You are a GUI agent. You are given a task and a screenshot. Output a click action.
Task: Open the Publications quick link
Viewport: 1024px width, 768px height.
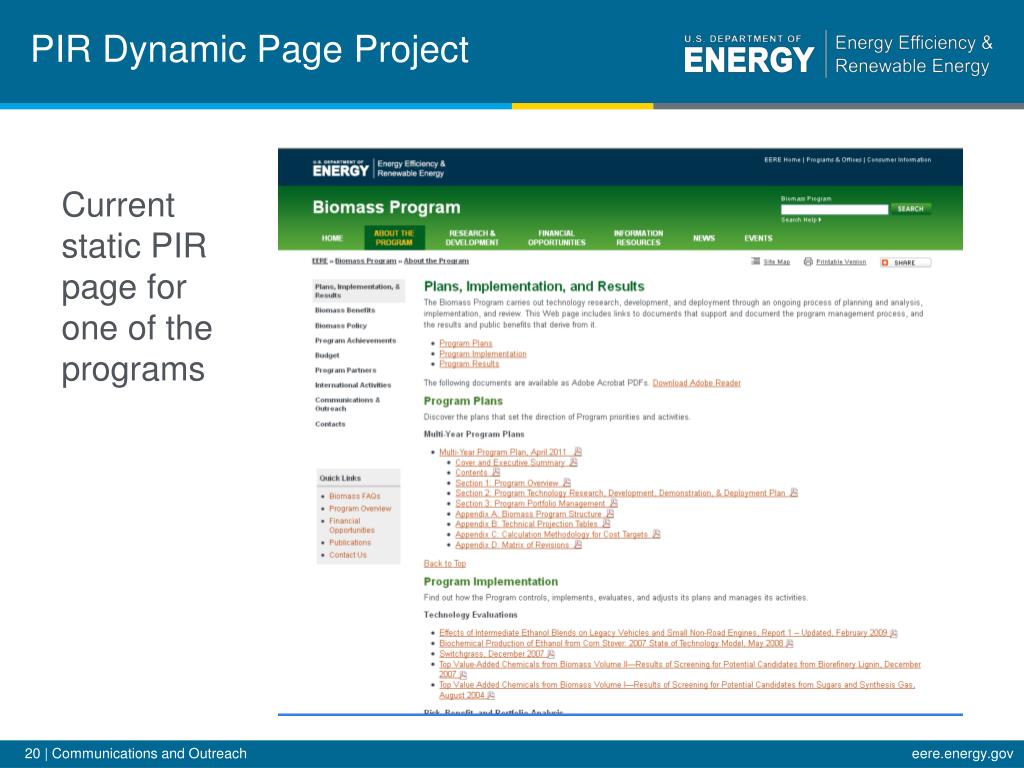coord(350,543)
